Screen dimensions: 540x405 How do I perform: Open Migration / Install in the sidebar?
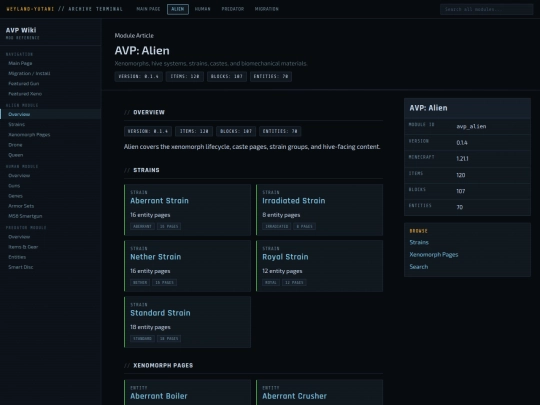click(x=29, y=73)
